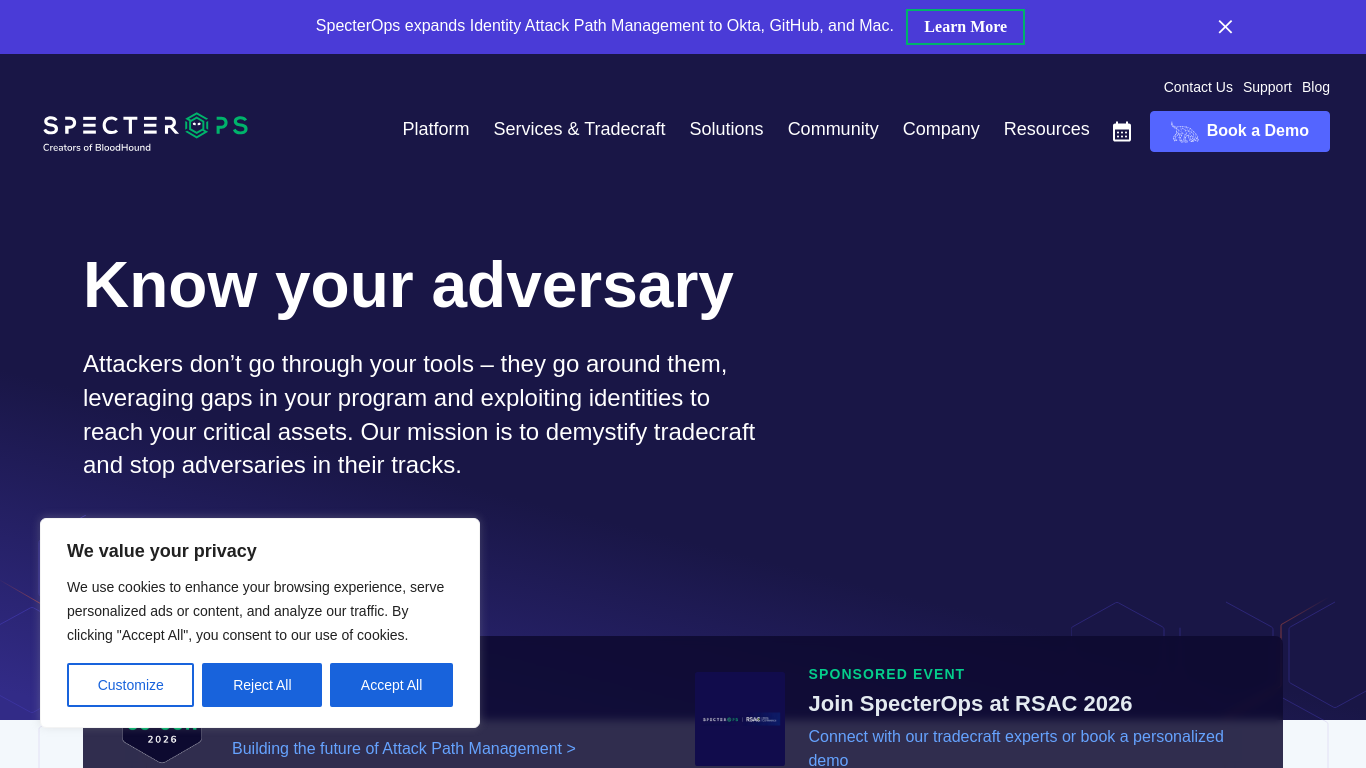Click the We use cookies consent paragraph
Screen dimensions: 1366x768
pyautogui.click(x=256, y=611)
